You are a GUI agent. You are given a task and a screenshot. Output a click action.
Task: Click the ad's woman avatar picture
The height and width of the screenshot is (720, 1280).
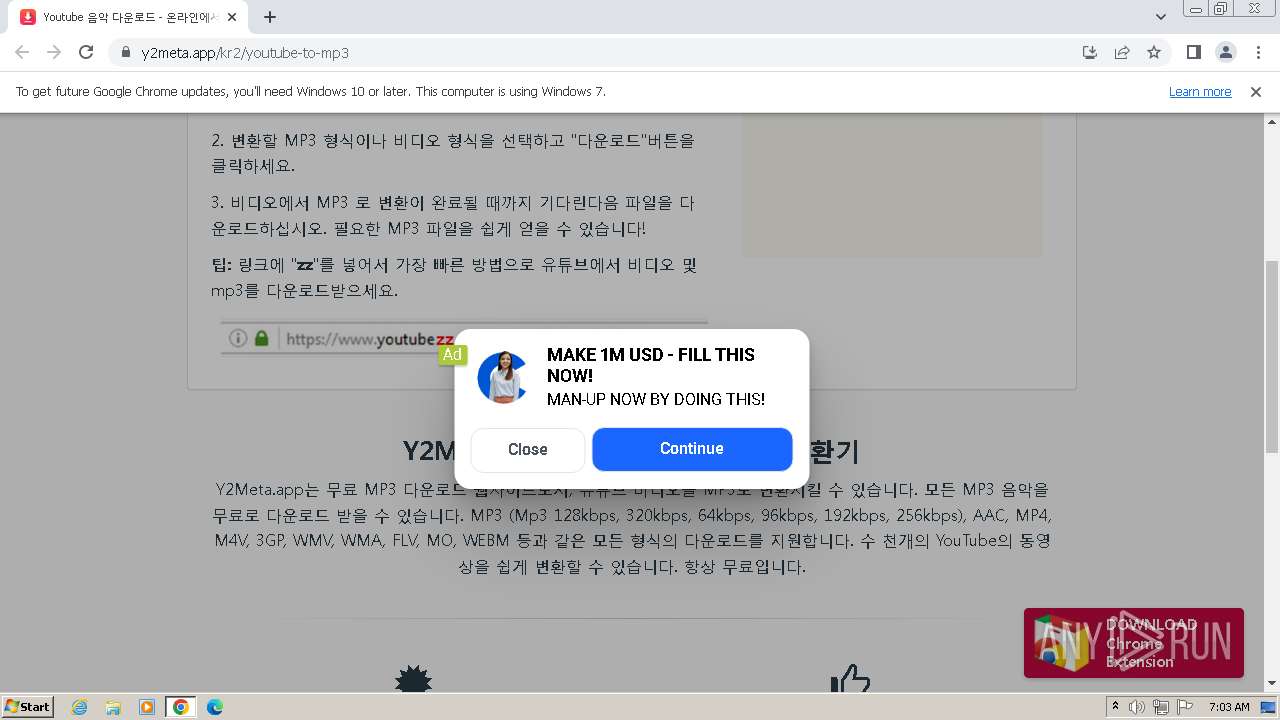(502, 377)
